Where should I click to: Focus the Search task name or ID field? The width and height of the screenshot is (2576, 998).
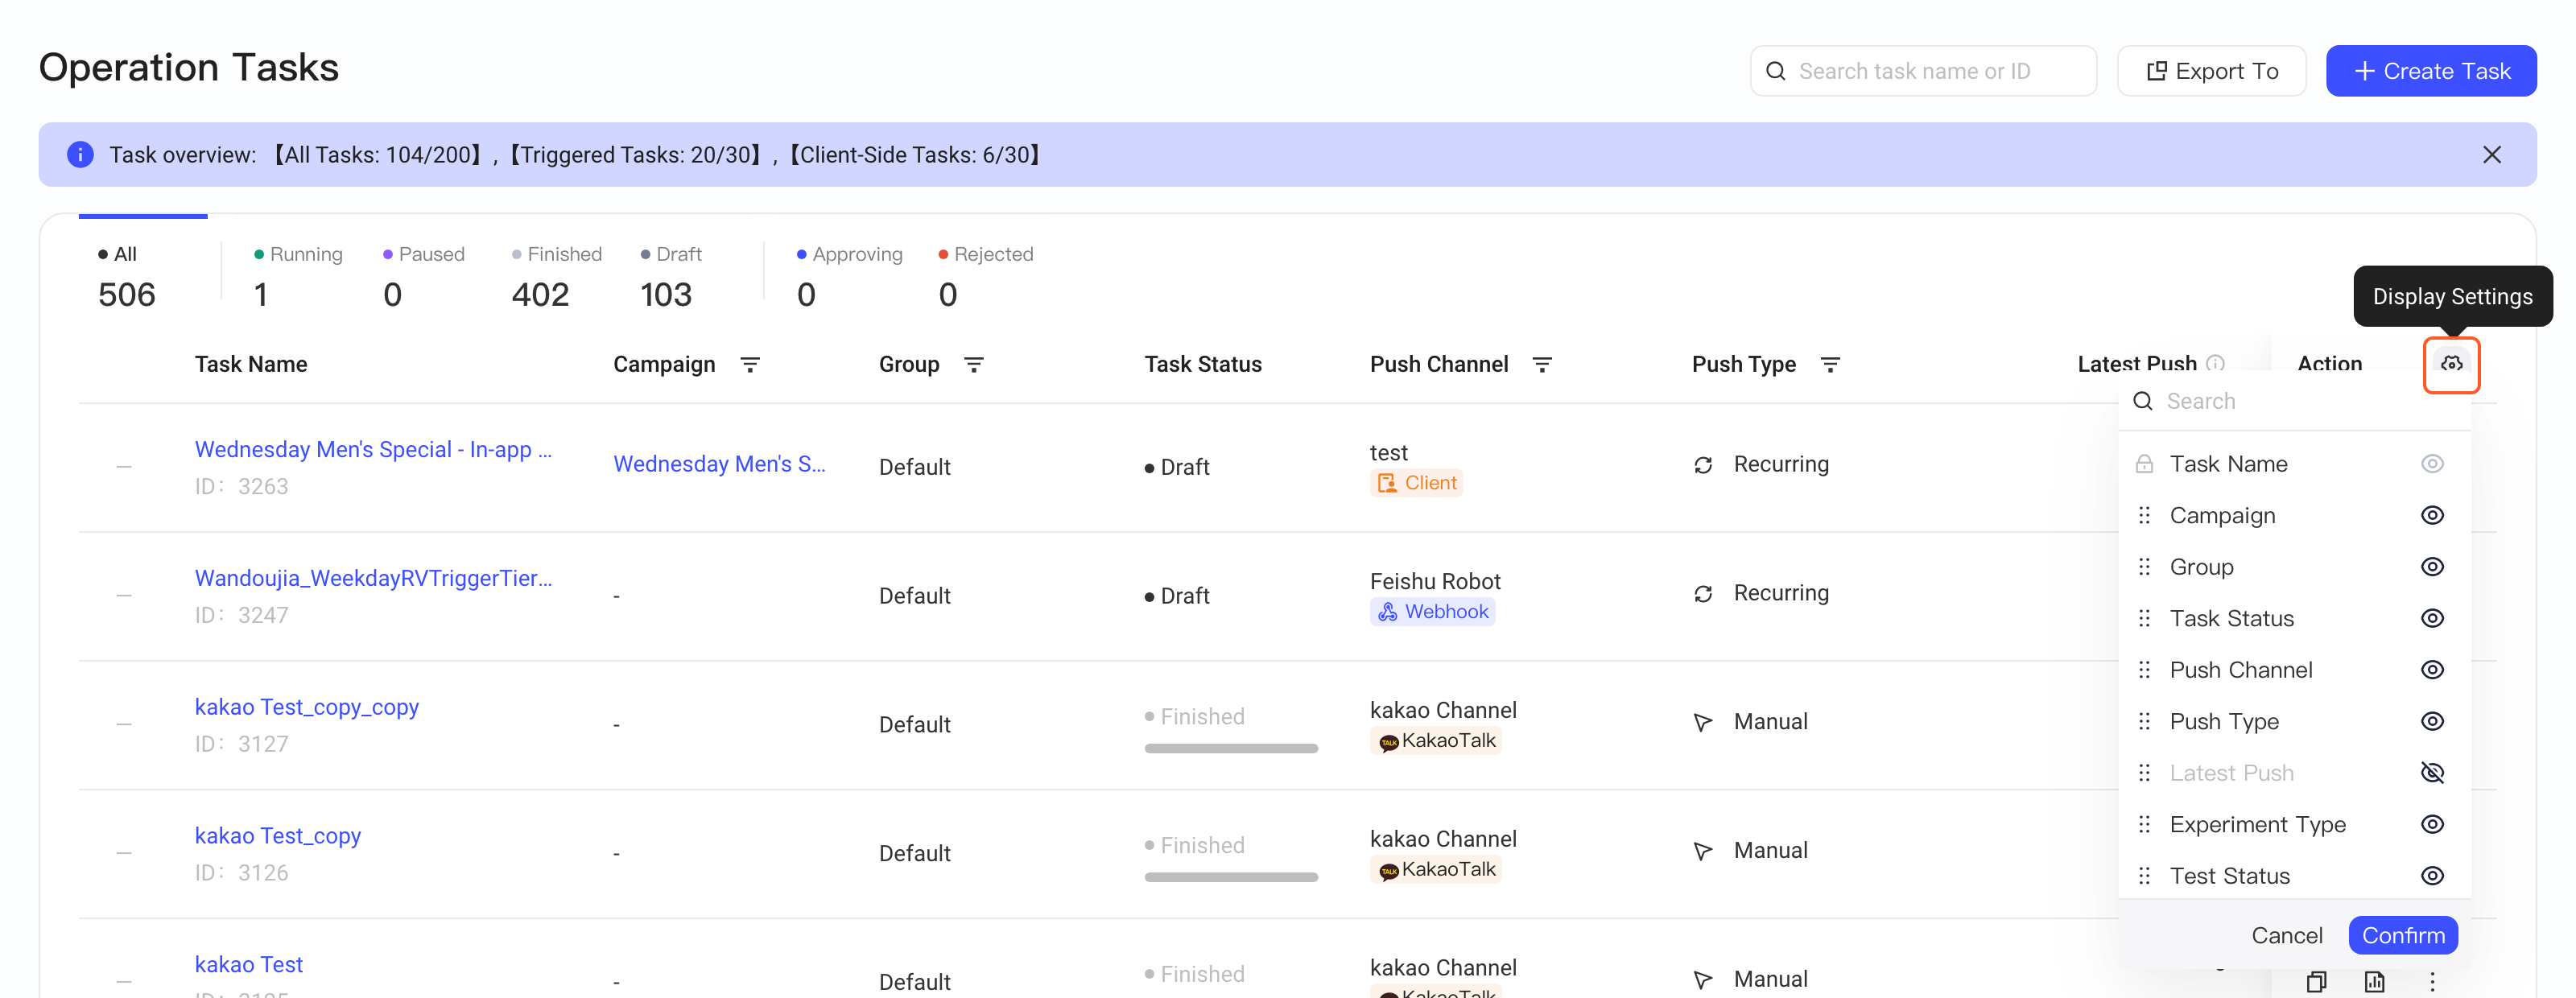tap(1923, 71)
